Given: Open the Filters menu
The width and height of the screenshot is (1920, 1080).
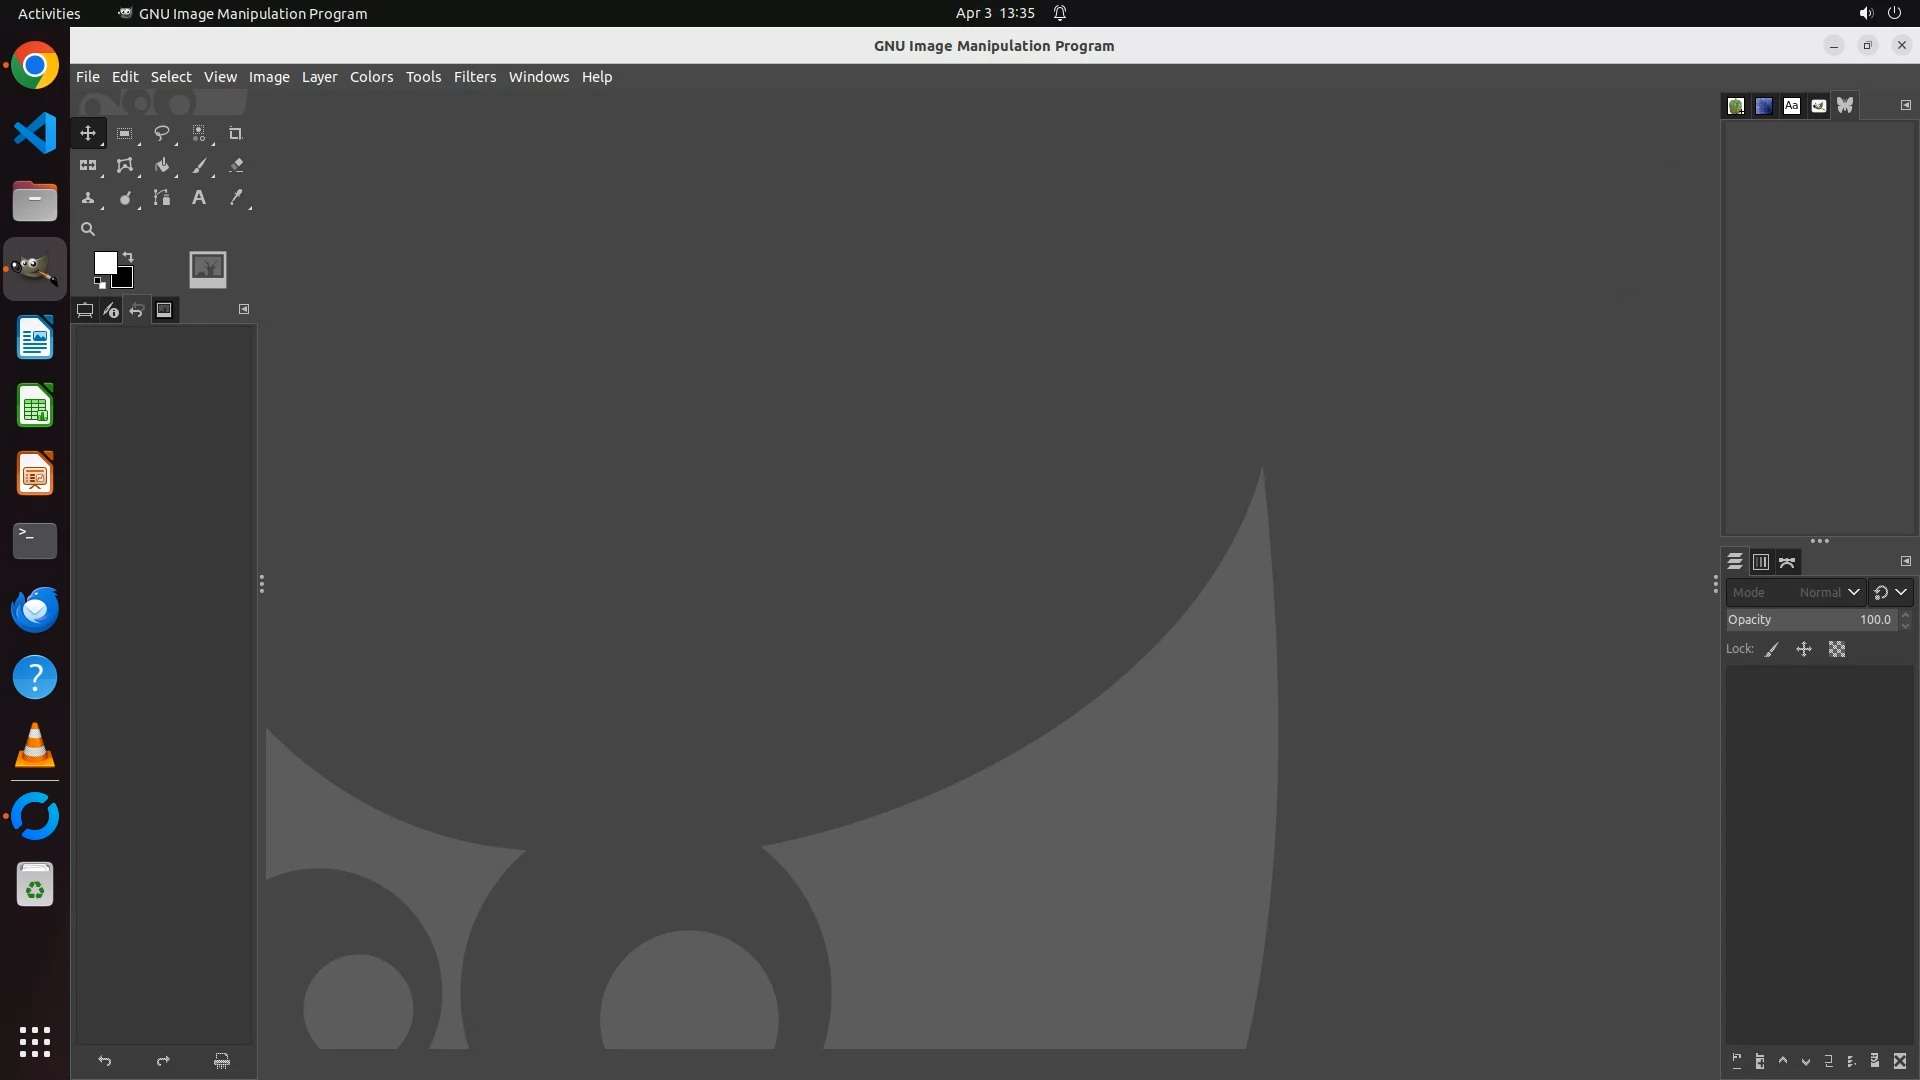Looking at the screenshot, I should (x=474, y=77).
